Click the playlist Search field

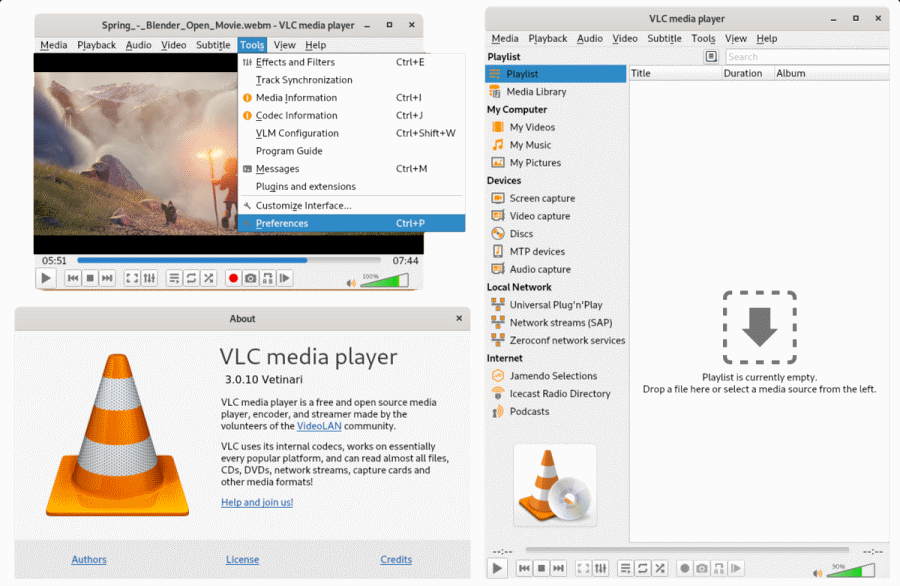[808, 57]
